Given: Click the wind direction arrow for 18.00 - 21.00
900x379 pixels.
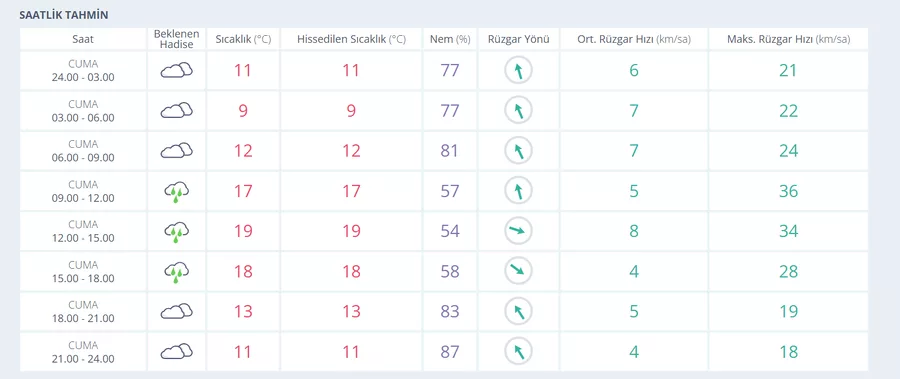Looking at the screenshot, I should [x=518, y=312].
